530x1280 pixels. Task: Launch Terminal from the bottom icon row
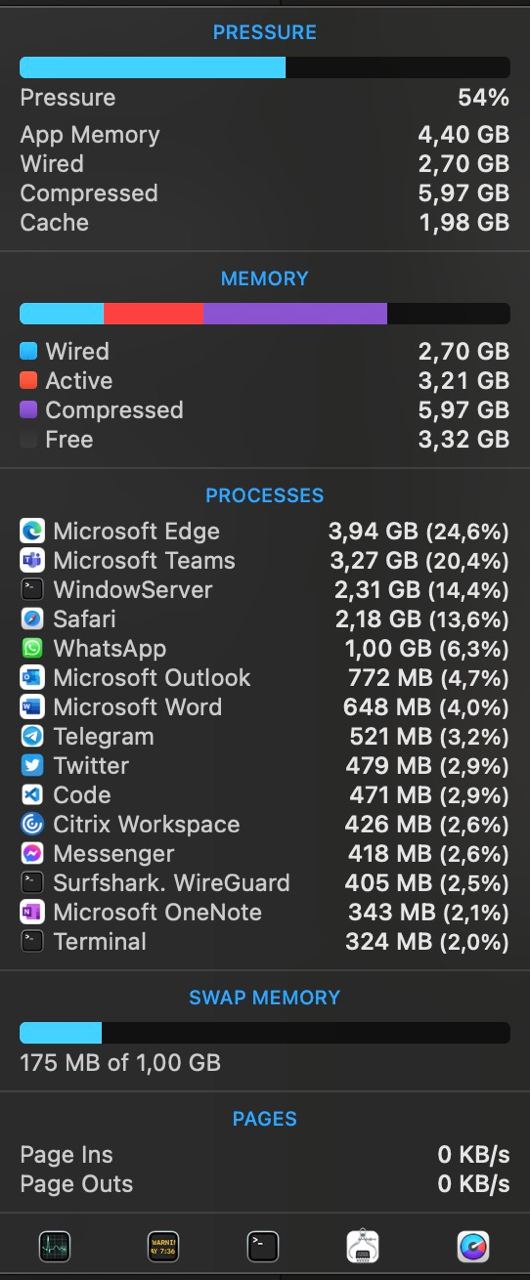click(263, 1246)
